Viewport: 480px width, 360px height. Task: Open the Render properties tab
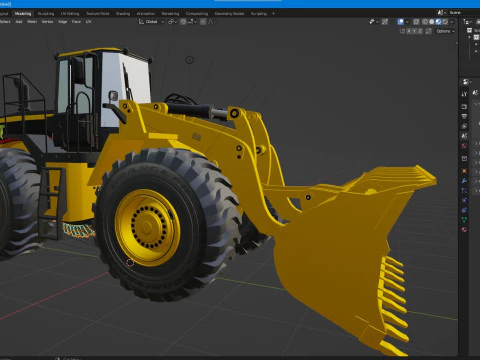pos(464,107)
